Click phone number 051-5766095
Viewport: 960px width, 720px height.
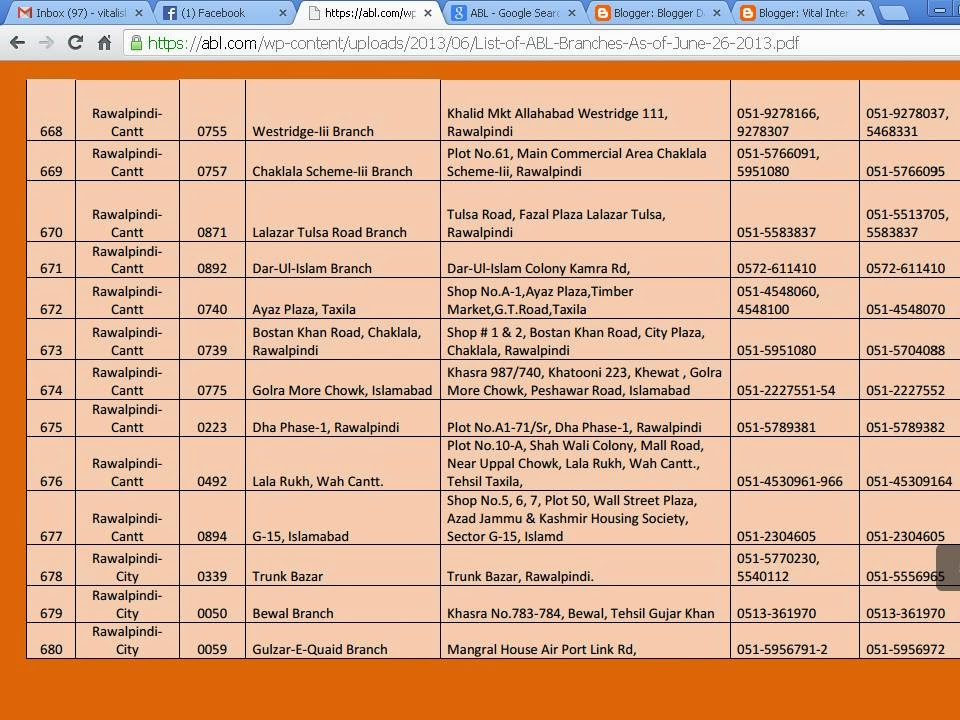[905, 171]
